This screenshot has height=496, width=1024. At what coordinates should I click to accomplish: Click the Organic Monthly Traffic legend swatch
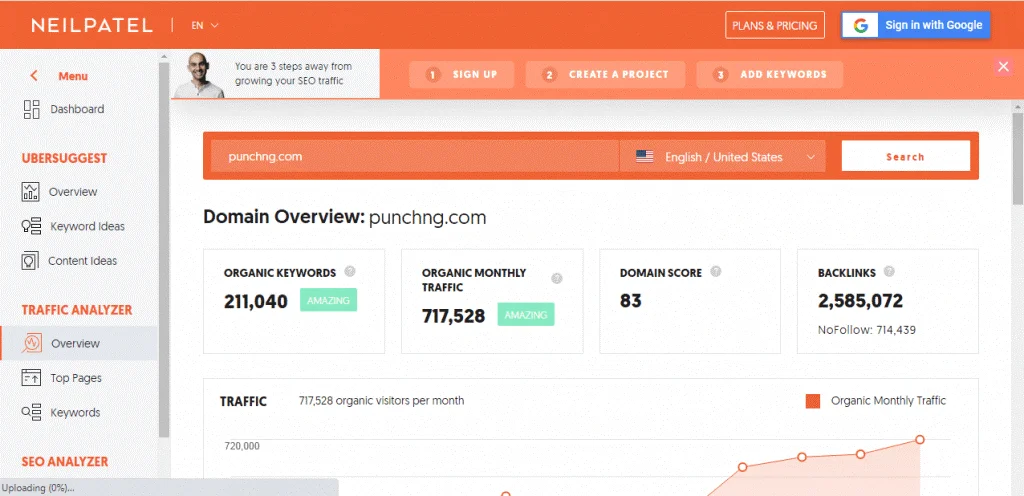click(x=813, y=401)
